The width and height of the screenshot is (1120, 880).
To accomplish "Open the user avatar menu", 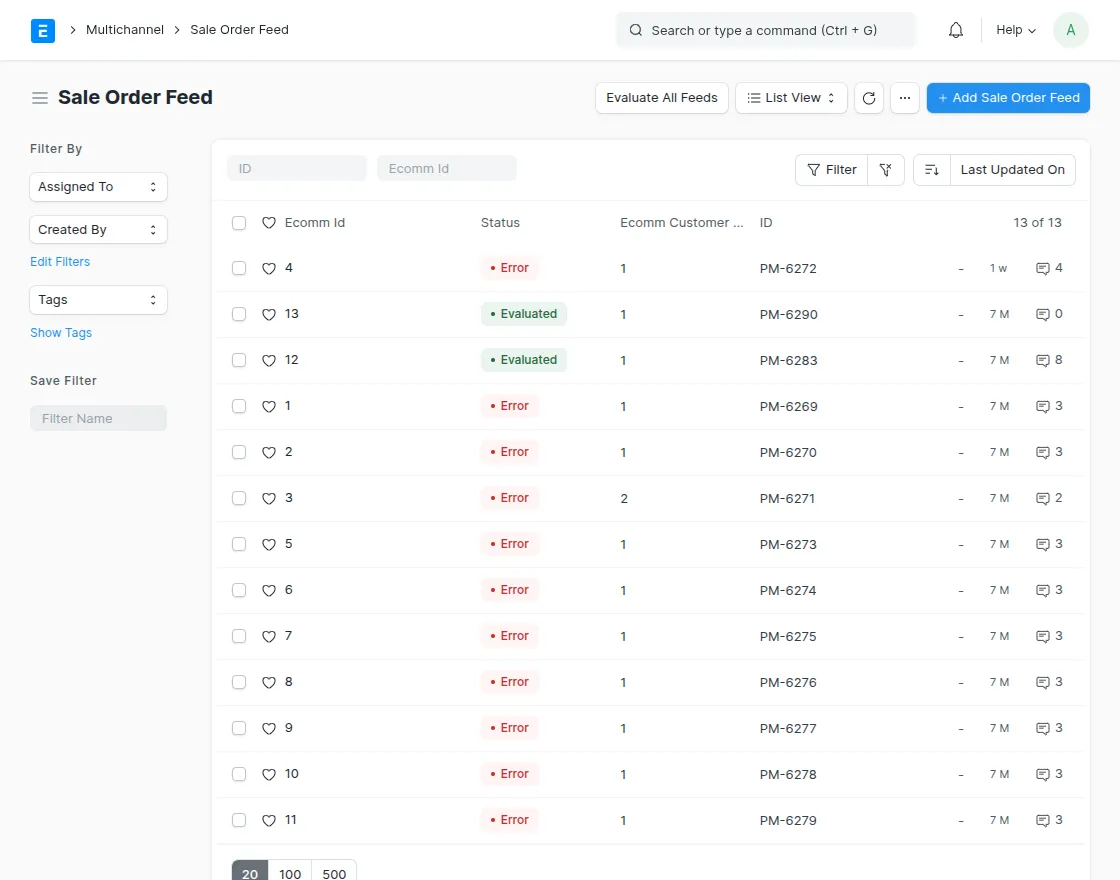I will [x=1070, y=30].
